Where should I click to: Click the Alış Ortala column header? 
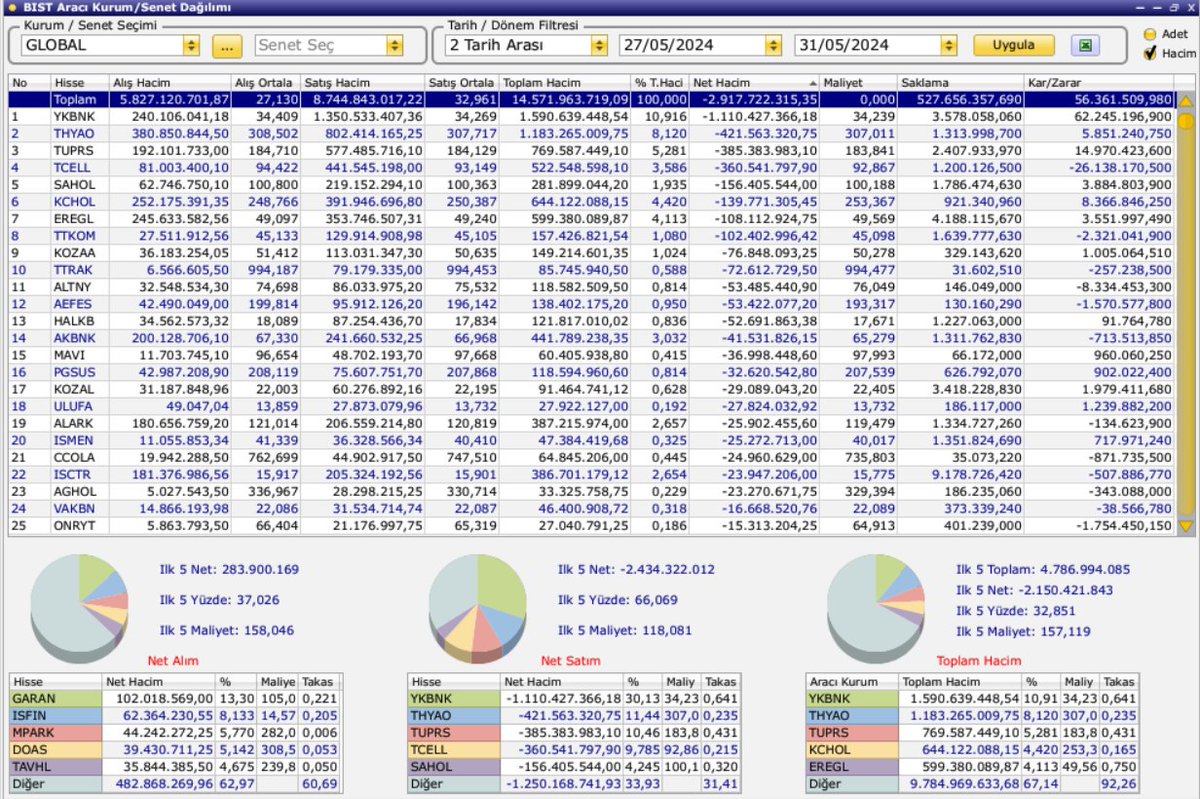pos(265,83)
